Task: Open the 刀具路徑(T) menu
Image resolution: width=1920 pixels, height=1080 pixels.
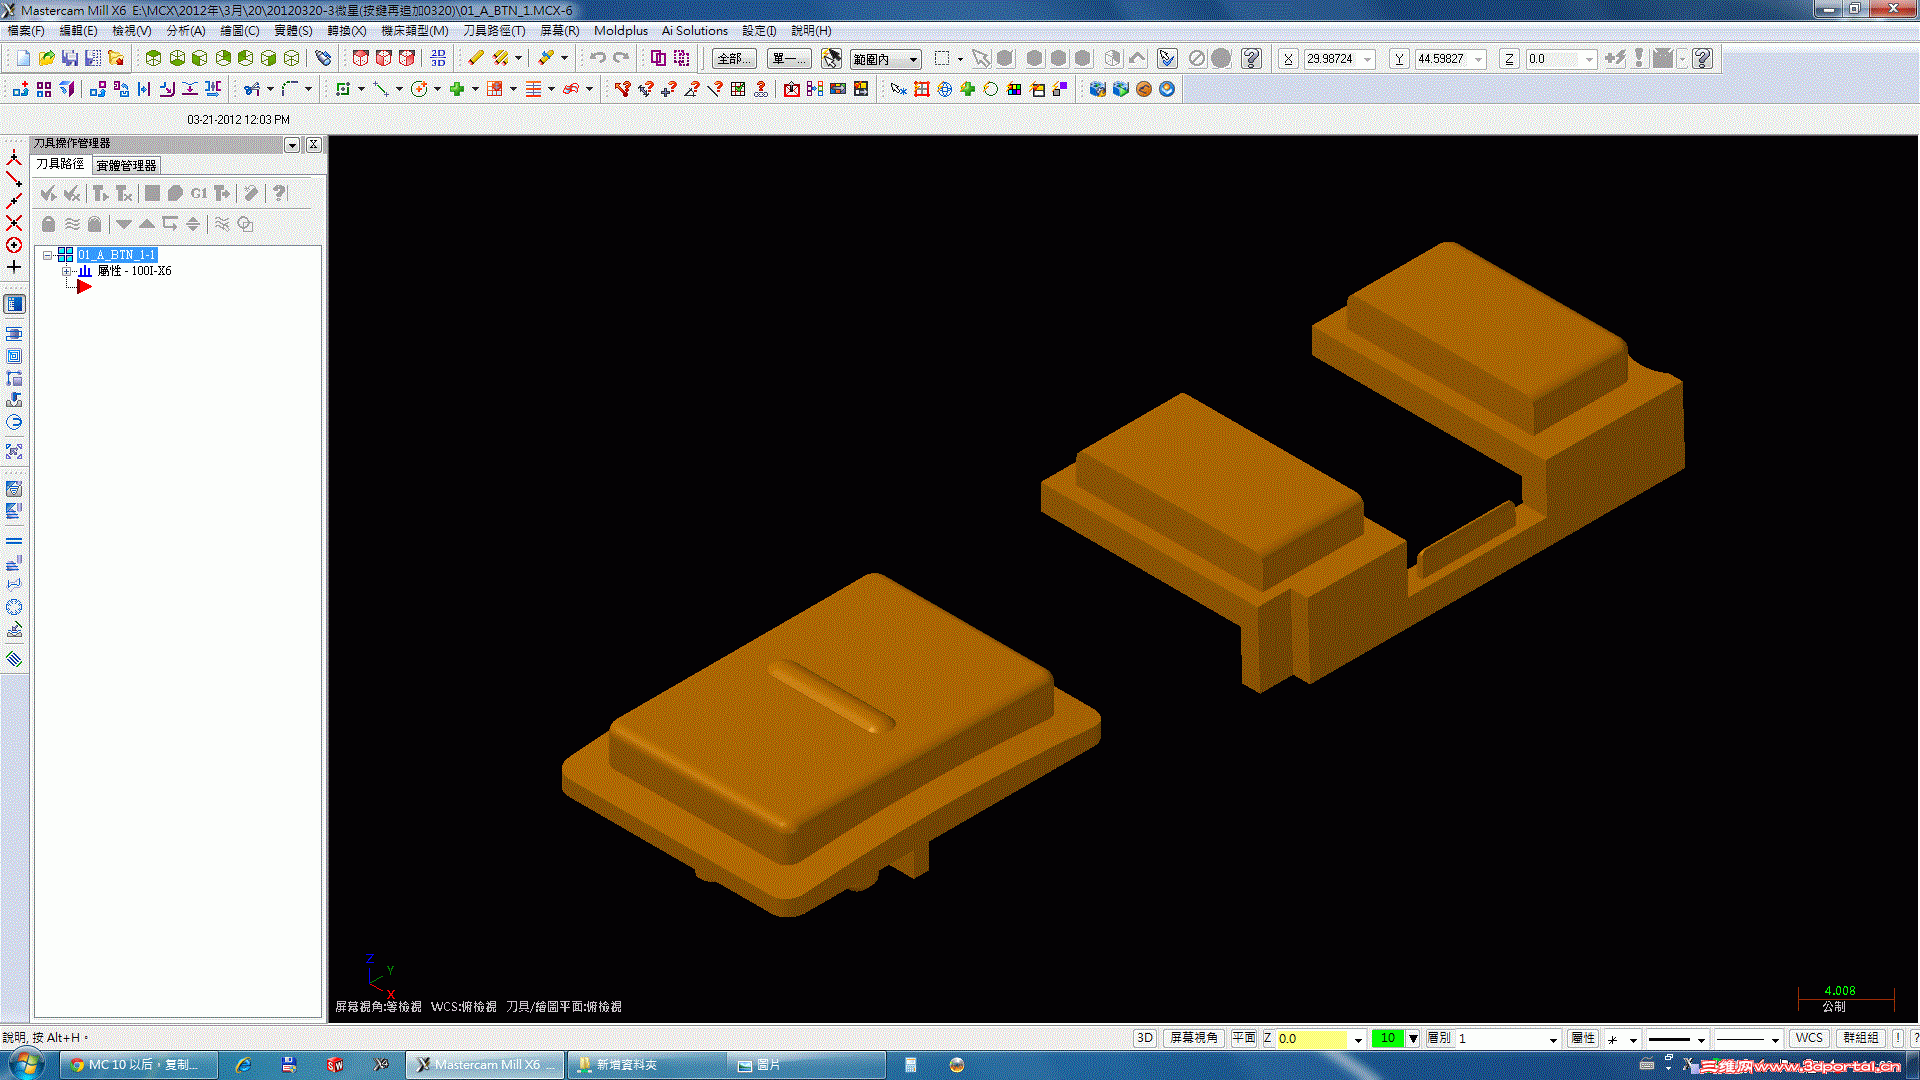Action: click(493, 31)
